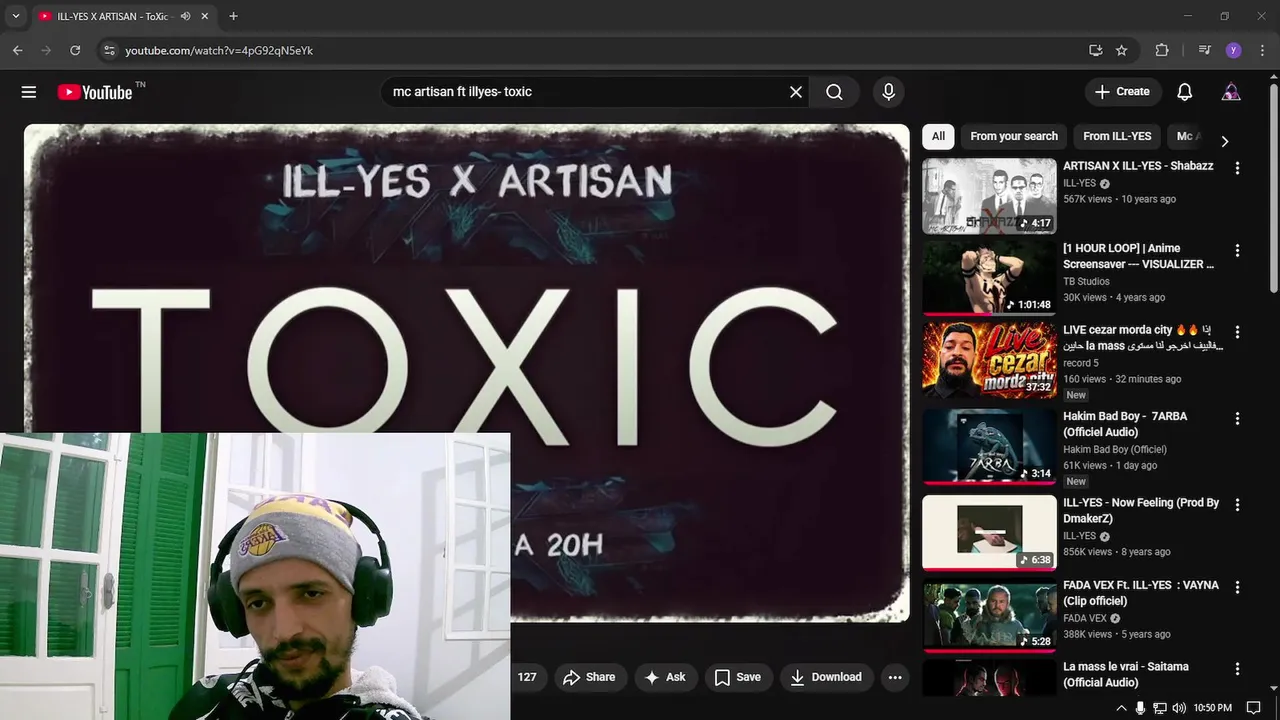
Task: Click the Share button
Action: 590,677
